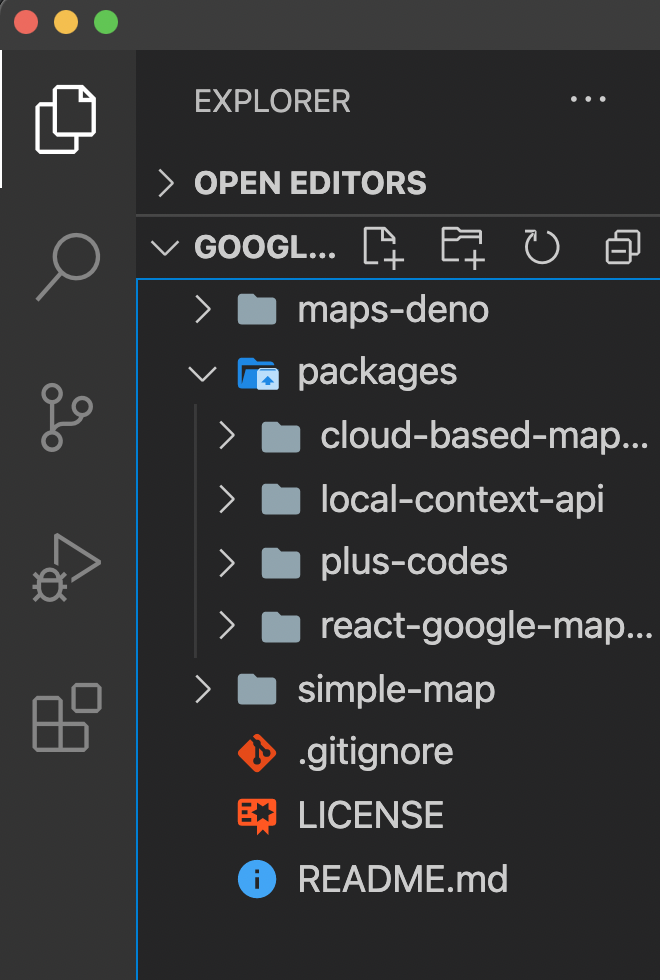Click the certificate icon beside LICENSE

(257, 816)
